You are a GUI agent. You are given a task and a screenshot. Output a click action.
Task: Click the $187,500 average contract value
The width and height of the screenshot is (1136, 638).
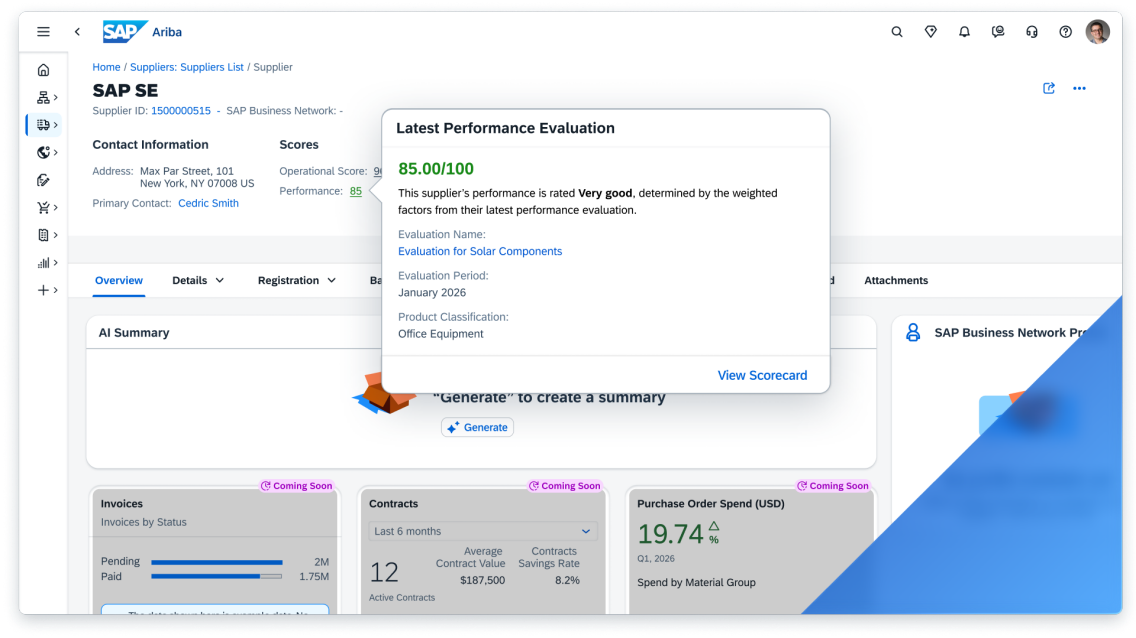(483, 580)
